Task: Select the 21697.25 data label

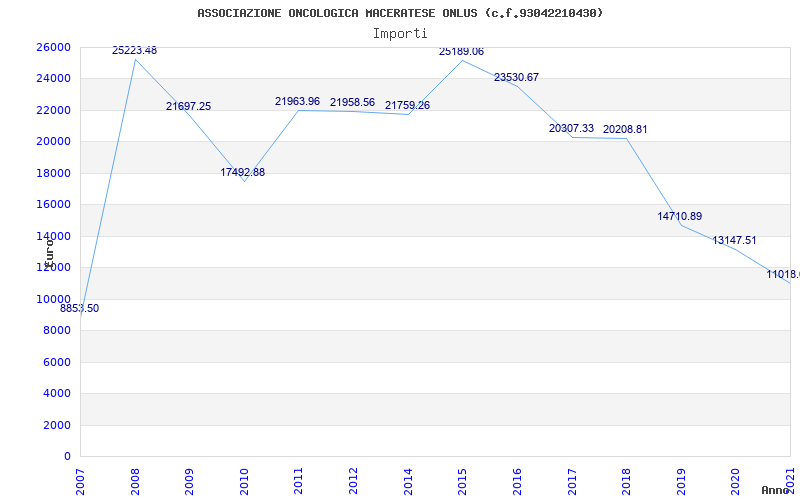Action: click(x=188, y=106)
